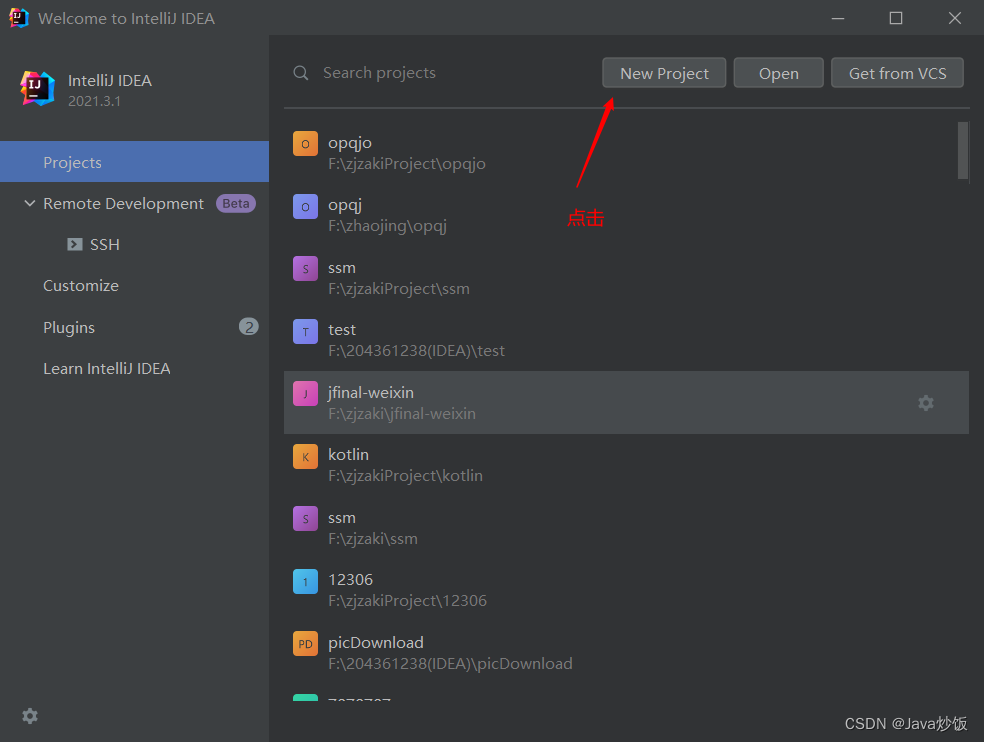
Task: Click path F:\204361238(IDEA)\test
Action: click(416, 351)
